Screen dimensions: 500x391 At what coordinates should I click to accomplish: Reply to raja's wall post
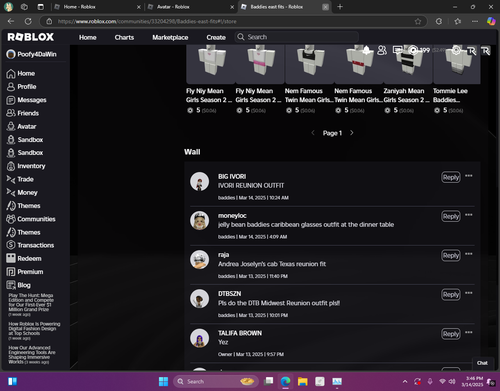tap(451, 256)
